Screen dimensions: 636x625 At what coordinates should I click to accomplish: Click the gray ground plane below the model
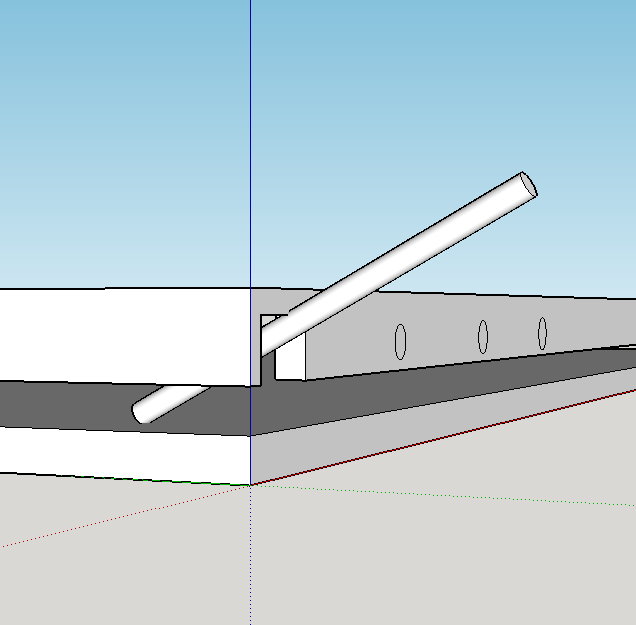pos(400,560)
